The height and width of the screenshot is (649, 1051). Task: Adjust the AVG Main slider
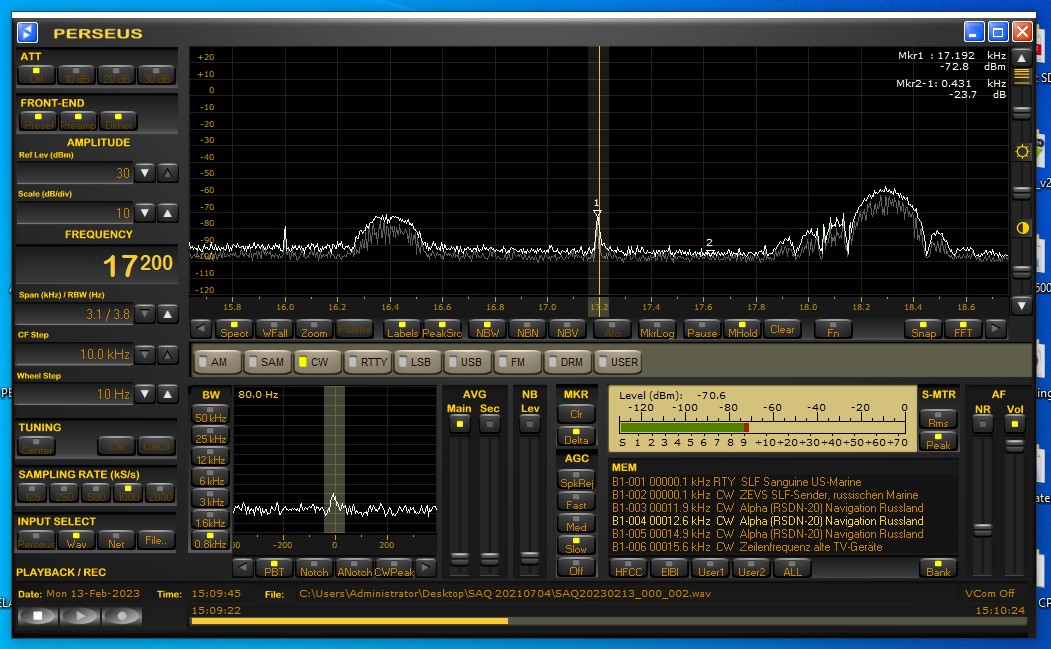coord(459,558)
